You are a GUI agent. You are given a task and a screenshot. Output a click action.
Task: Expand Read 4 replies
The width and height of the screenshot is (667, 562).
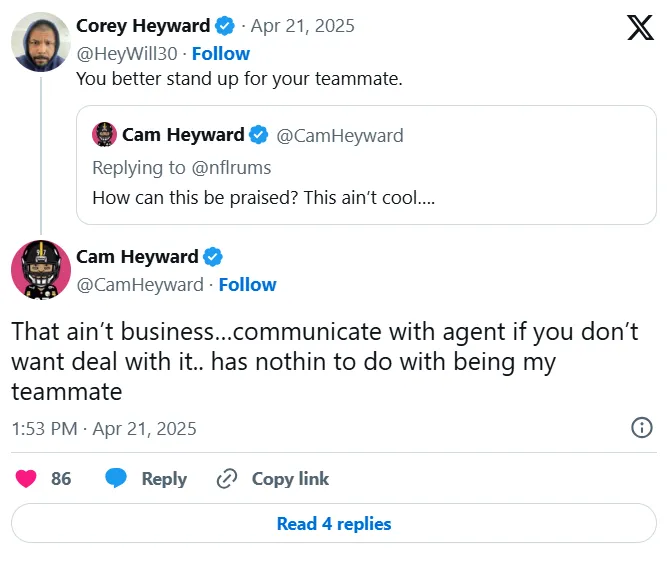coord(333,523)
